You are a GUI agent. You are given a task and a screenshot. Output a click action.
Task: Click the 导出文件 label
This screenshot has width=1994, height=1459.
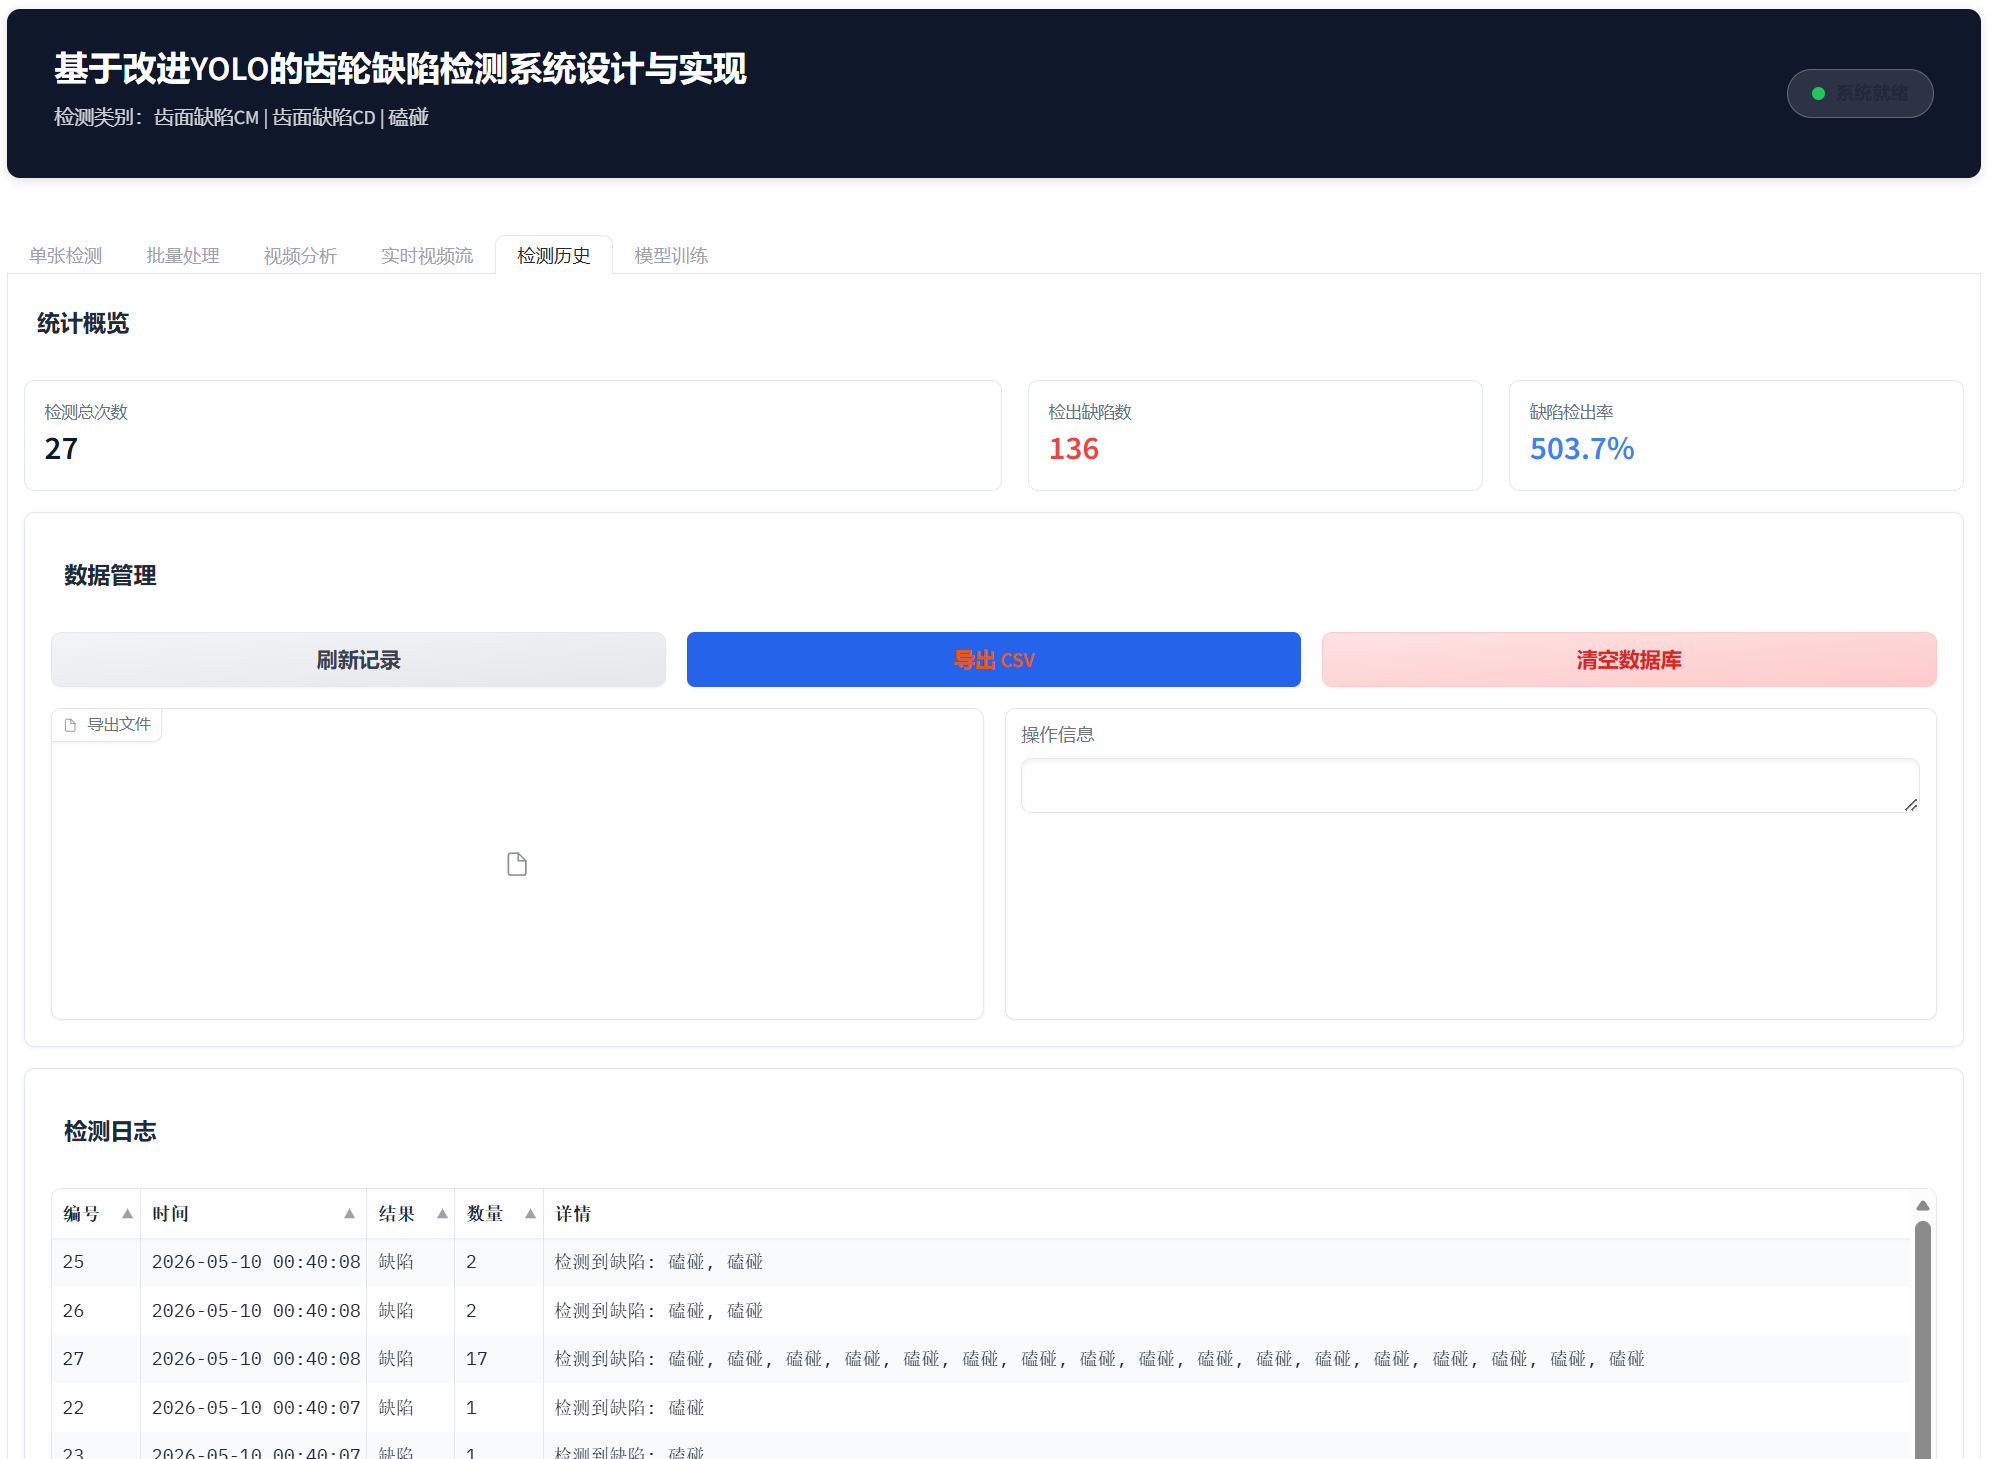[119, 724]
